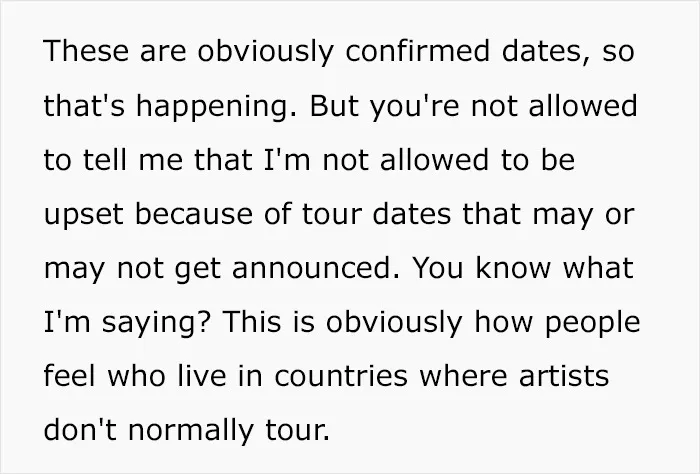Click the word "where" before "artists"
This screenshot has width=700, height=474.
(463, 376)
